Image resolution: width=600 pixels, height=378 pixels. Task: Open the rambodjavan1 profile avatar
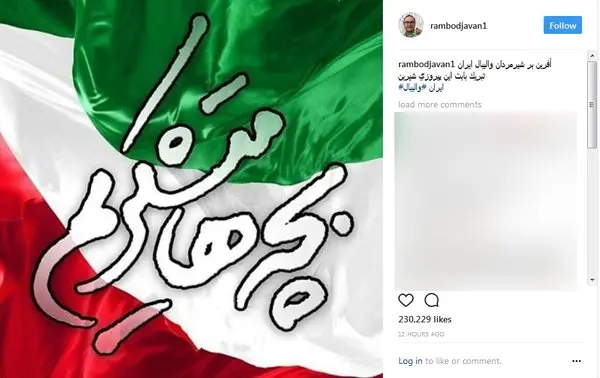point(411,25)
